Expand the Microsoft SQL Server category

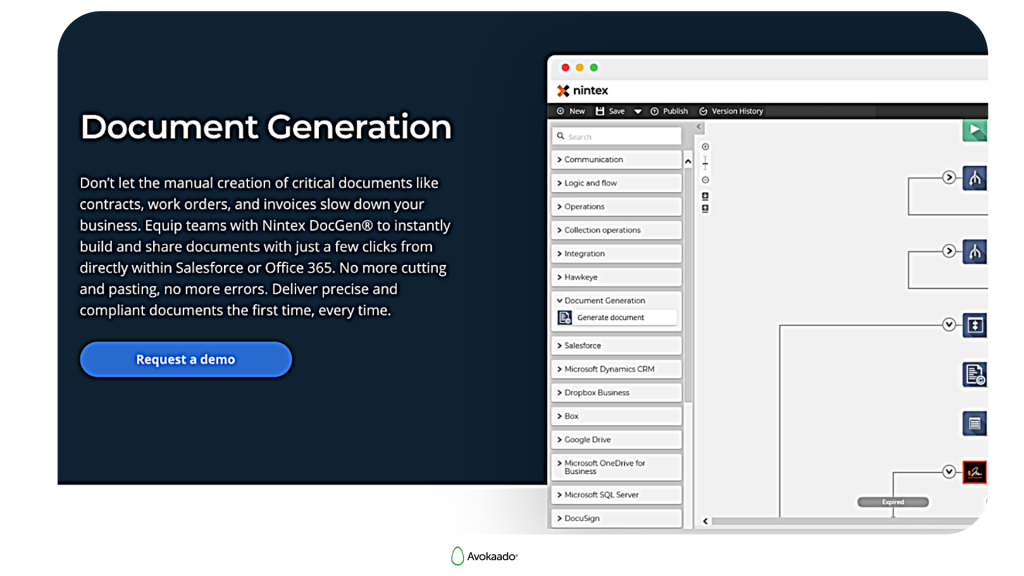(x=616, y=495)
